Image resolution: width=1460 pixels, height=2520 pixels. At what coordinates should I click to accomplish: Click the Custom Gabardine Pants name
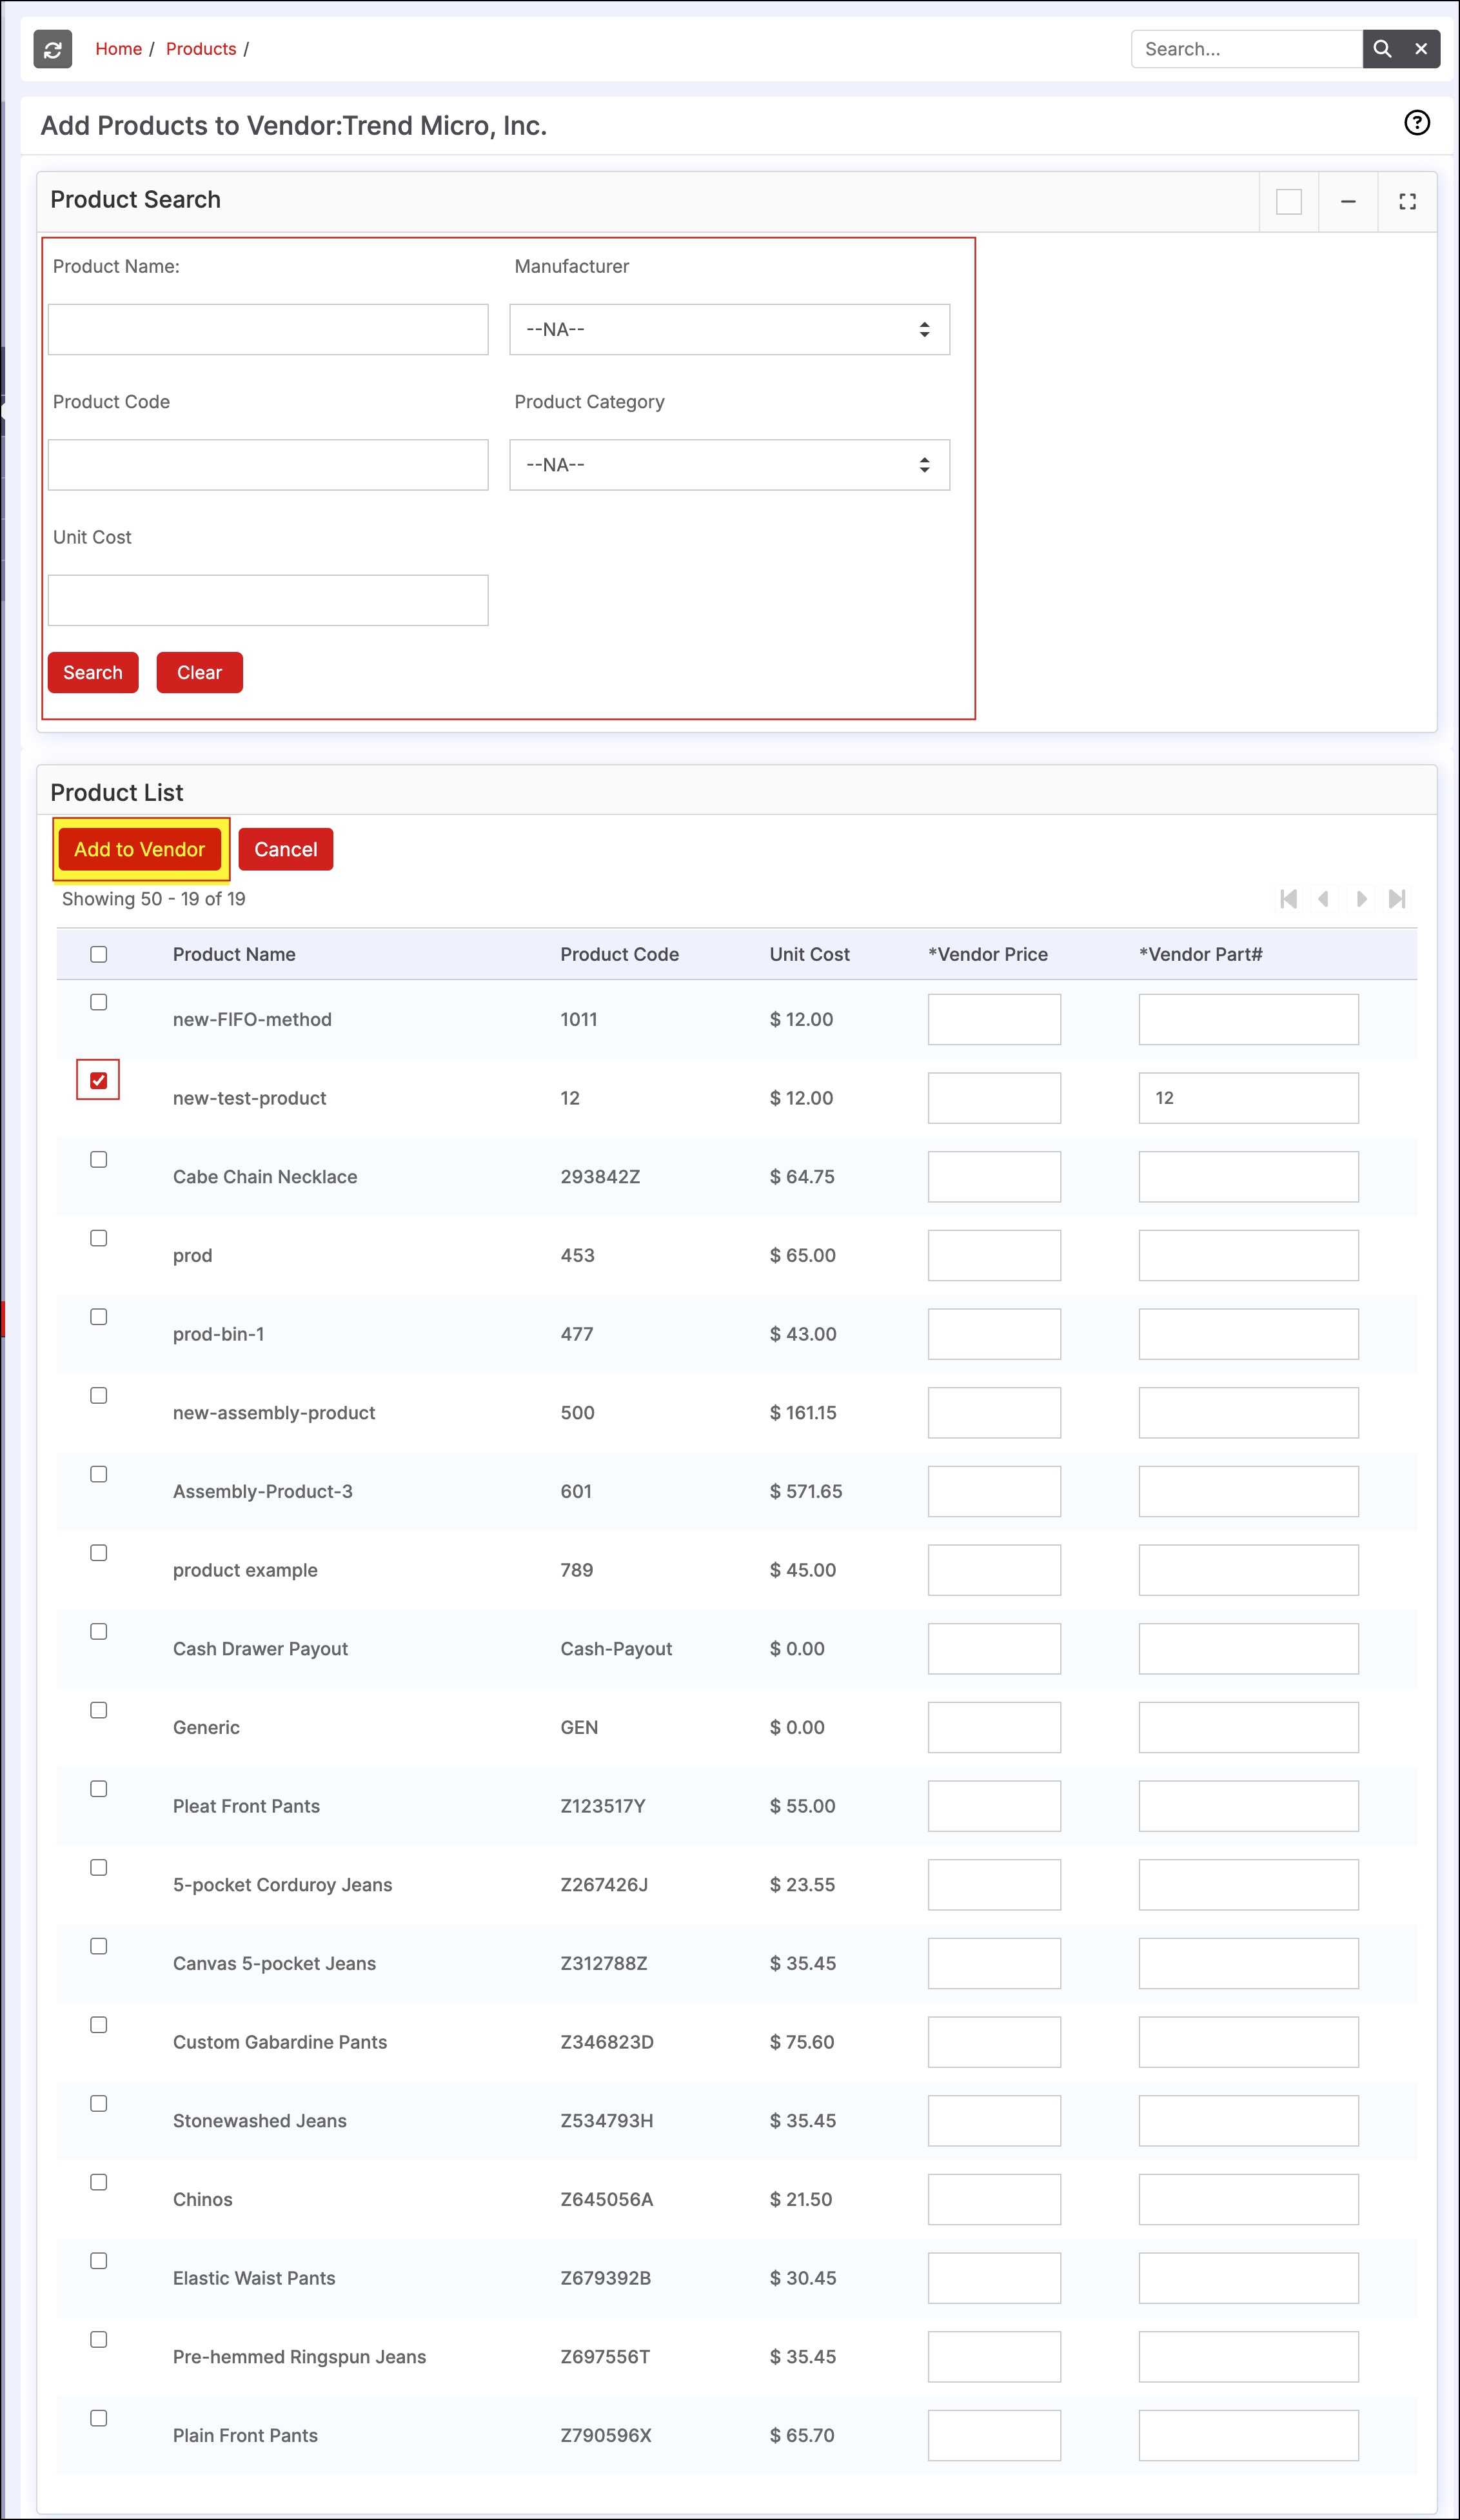pos(280,2042)
